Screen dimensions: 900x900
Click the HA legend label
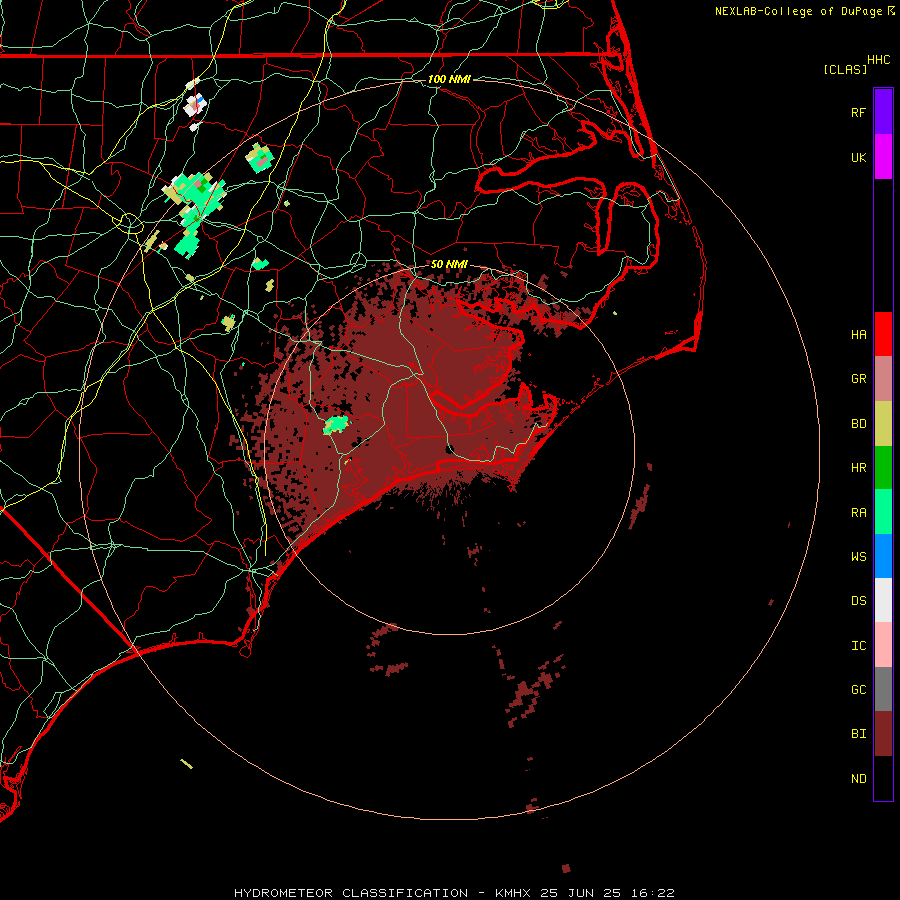click(858, 335)
